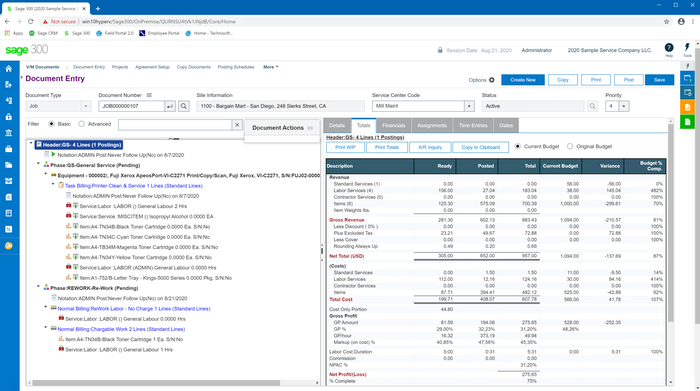Select the Original Budget radio button
This screenshot has width=700, height=391.
click(x=570, y=146)
